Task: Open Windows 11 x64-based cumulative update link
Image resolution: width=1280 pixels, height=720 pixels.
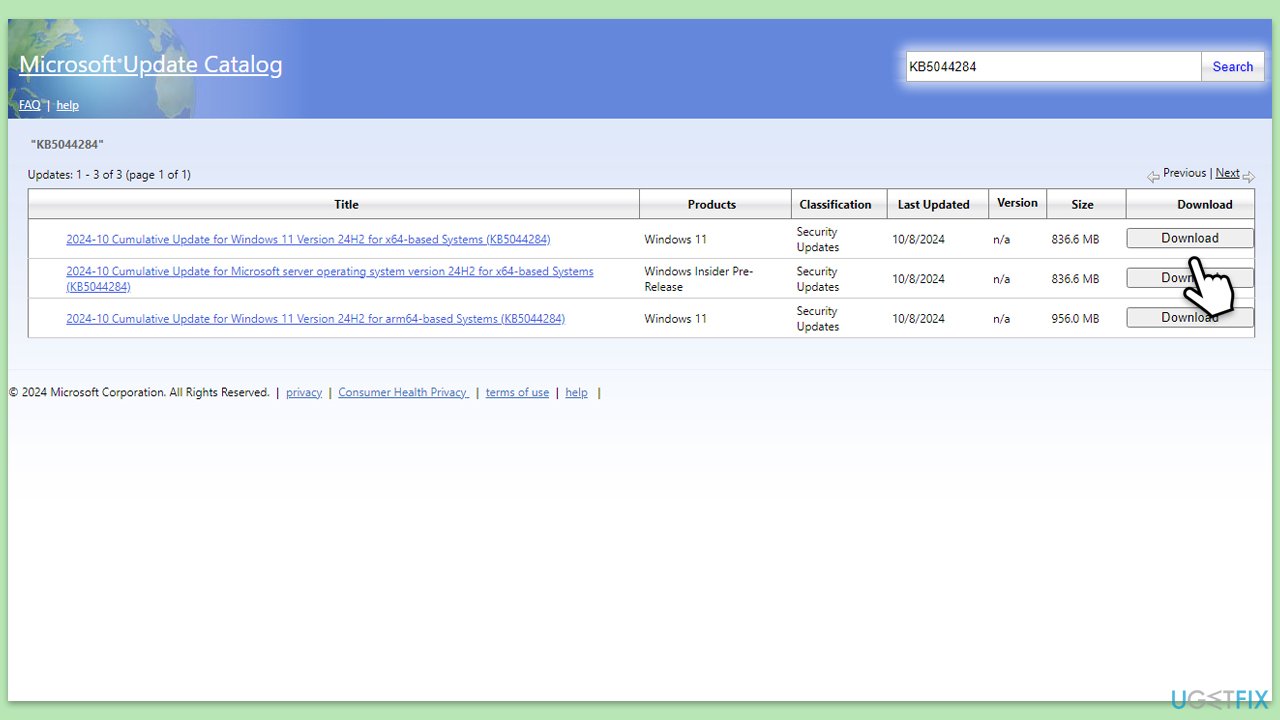Action: pos(308,239)
